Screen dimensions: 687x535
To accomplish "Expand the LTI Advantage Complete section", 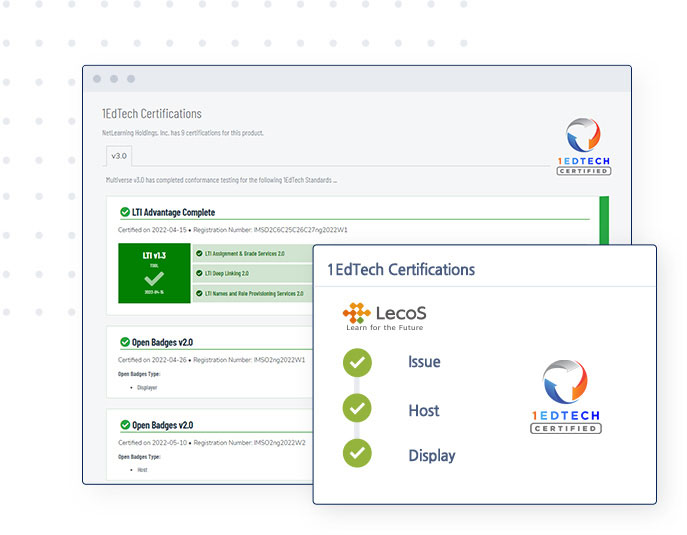I will [x=174, y=212].
